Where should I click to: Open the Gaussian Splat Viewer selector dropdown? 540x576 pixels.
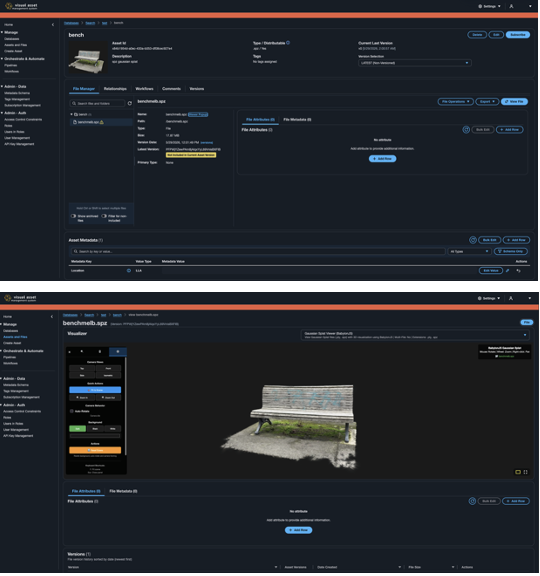coord(415,335)
